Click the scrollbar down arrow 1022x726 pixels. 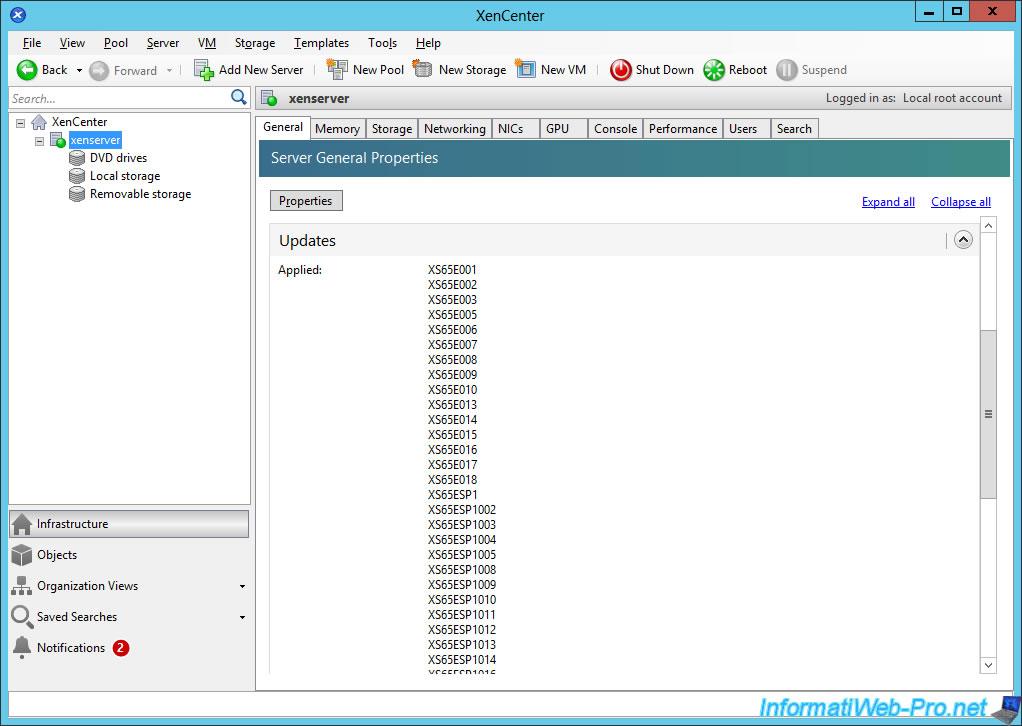tap(988, 665)
